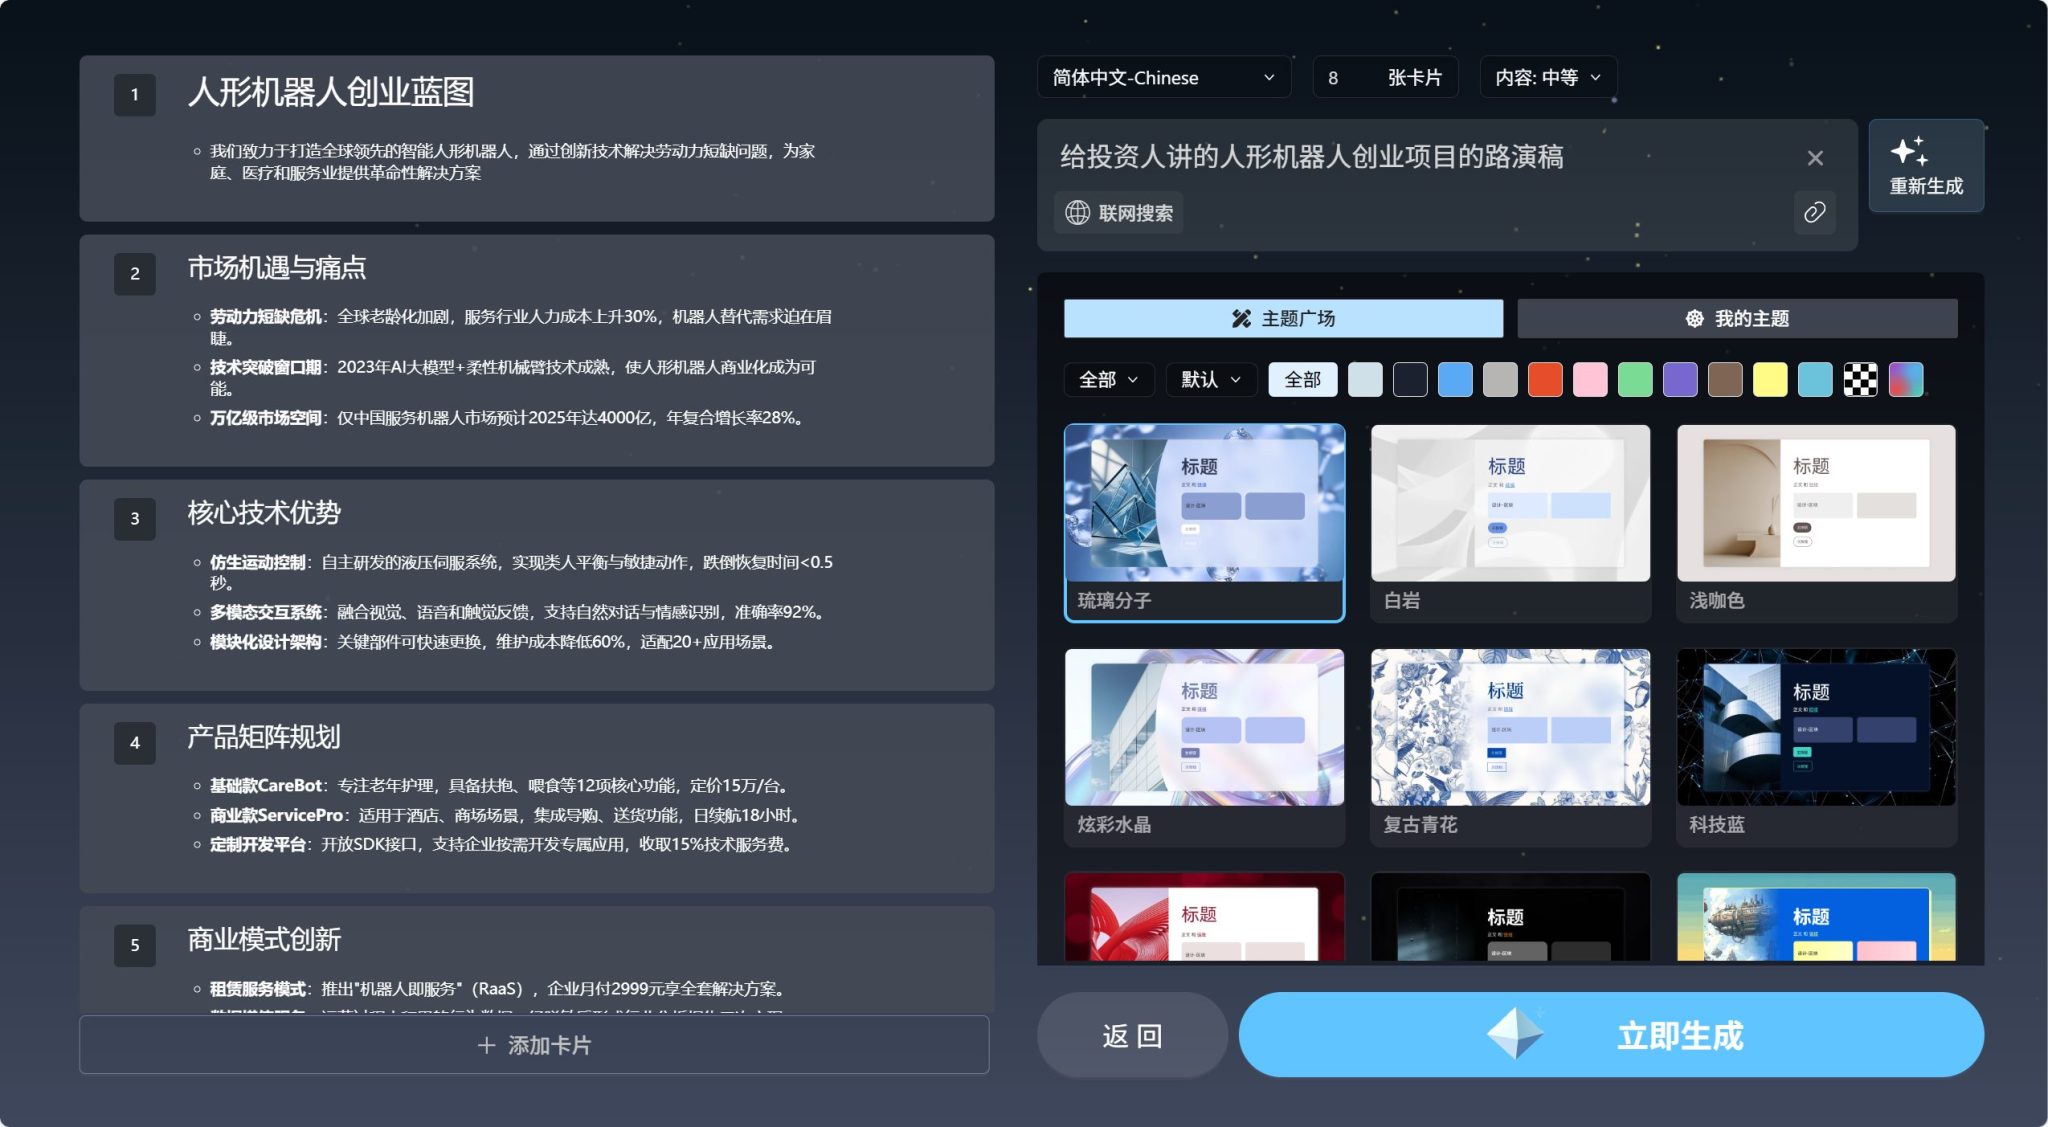Select the checkerboard transparent color filter
The width and height of the screenshot is (2048, 1127).
click(x=1860, y=379)
